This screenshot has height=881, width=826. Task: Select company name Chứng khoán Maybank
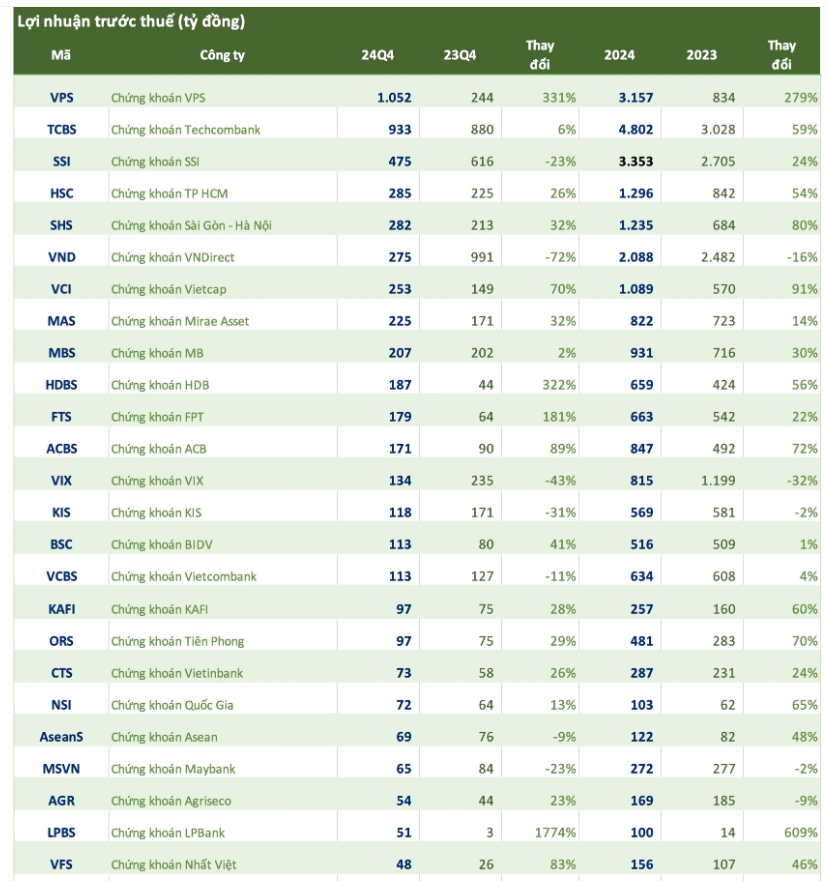[173, 769]
